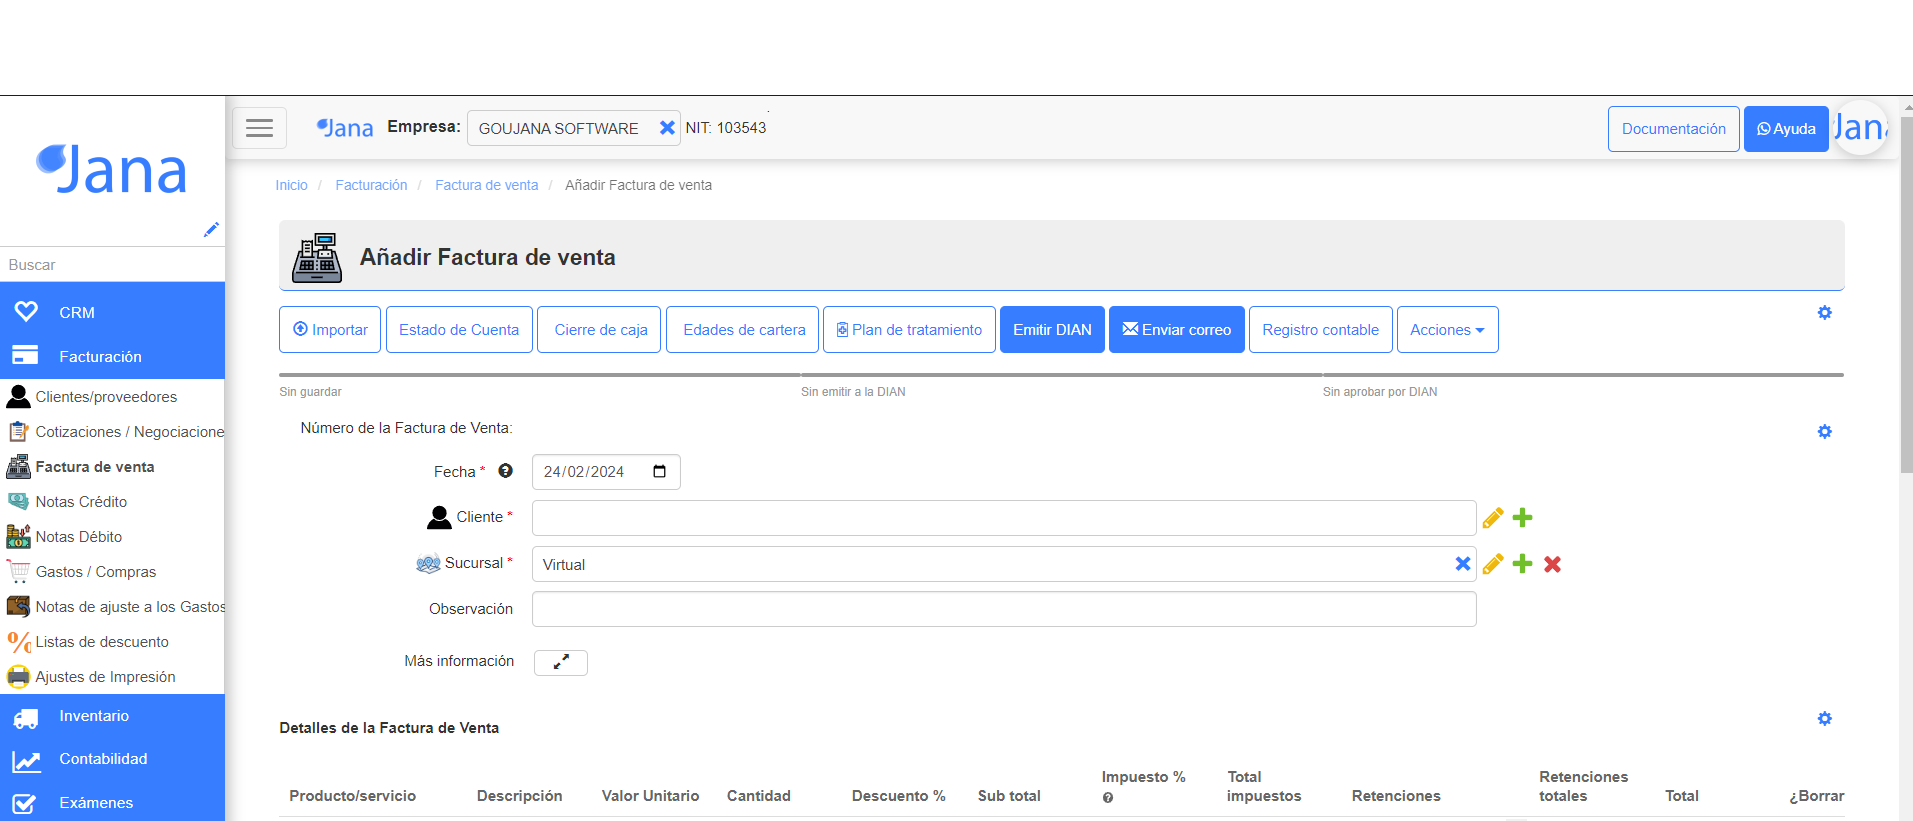1913x821 pixels.
Task: Open the Jana user avatar menu
Action: point(1860,127)
